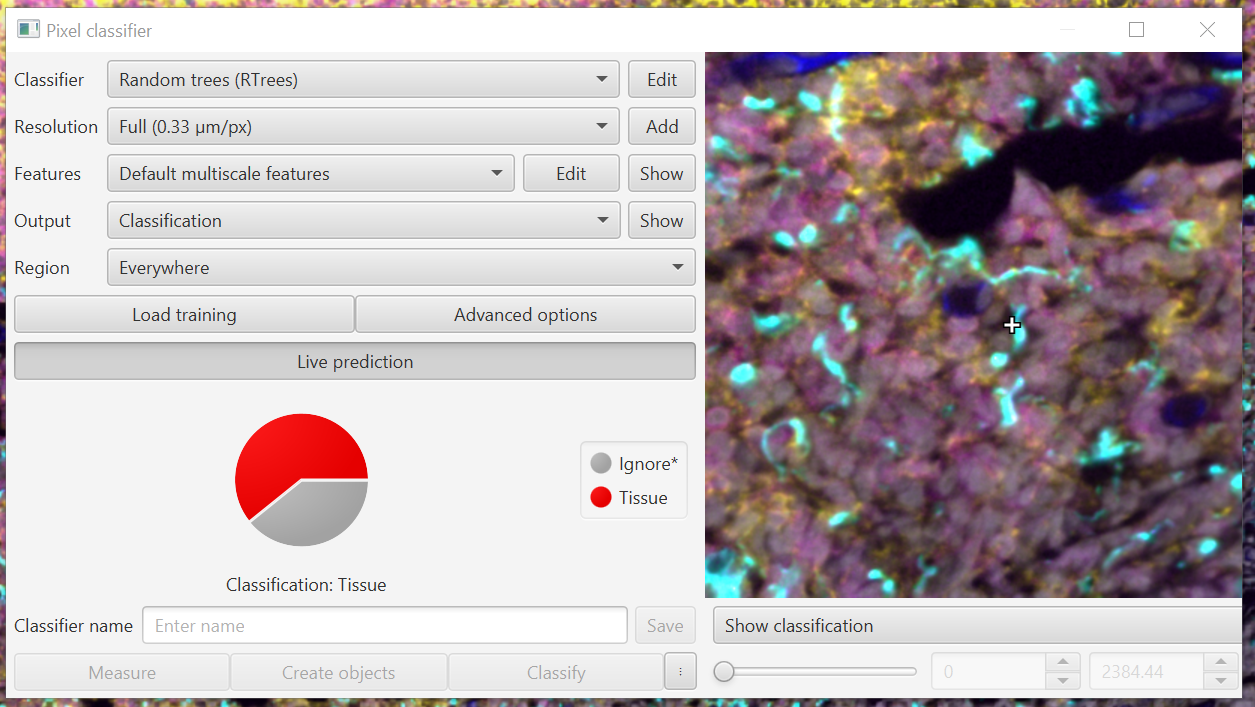1255x707 pixels.
Task: Edit the Random trees classifier settings
Action: [x=661, y=80]
